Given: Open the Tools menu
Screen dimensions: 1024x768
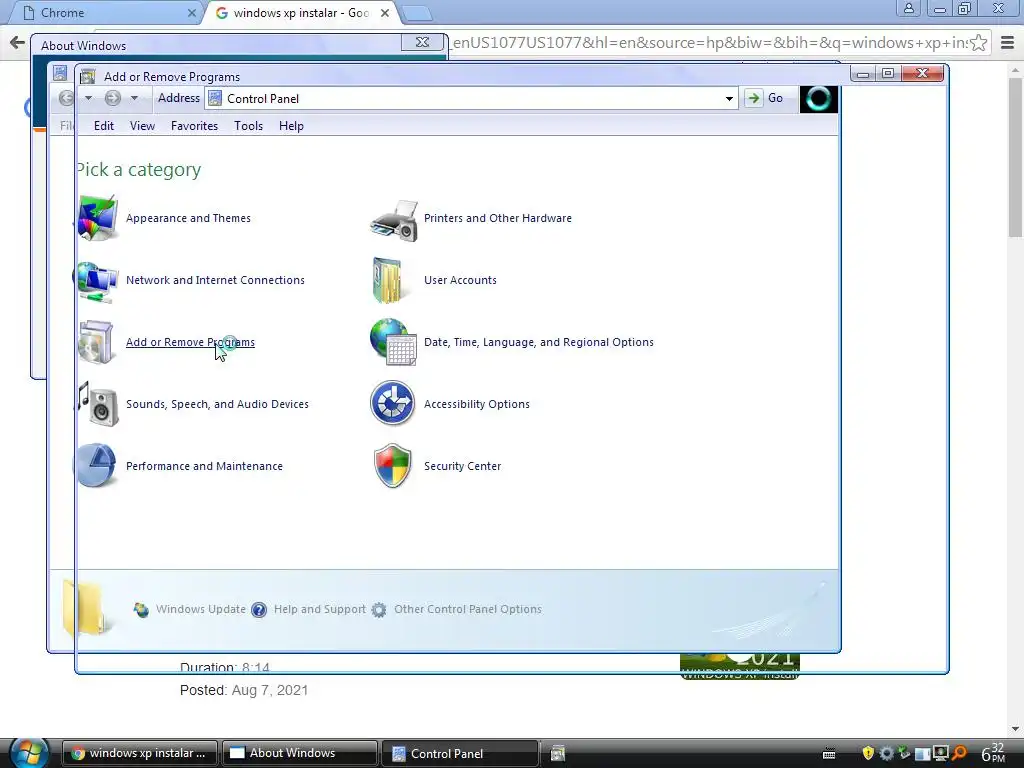Looking at the screenshot, I should point(249,126).
